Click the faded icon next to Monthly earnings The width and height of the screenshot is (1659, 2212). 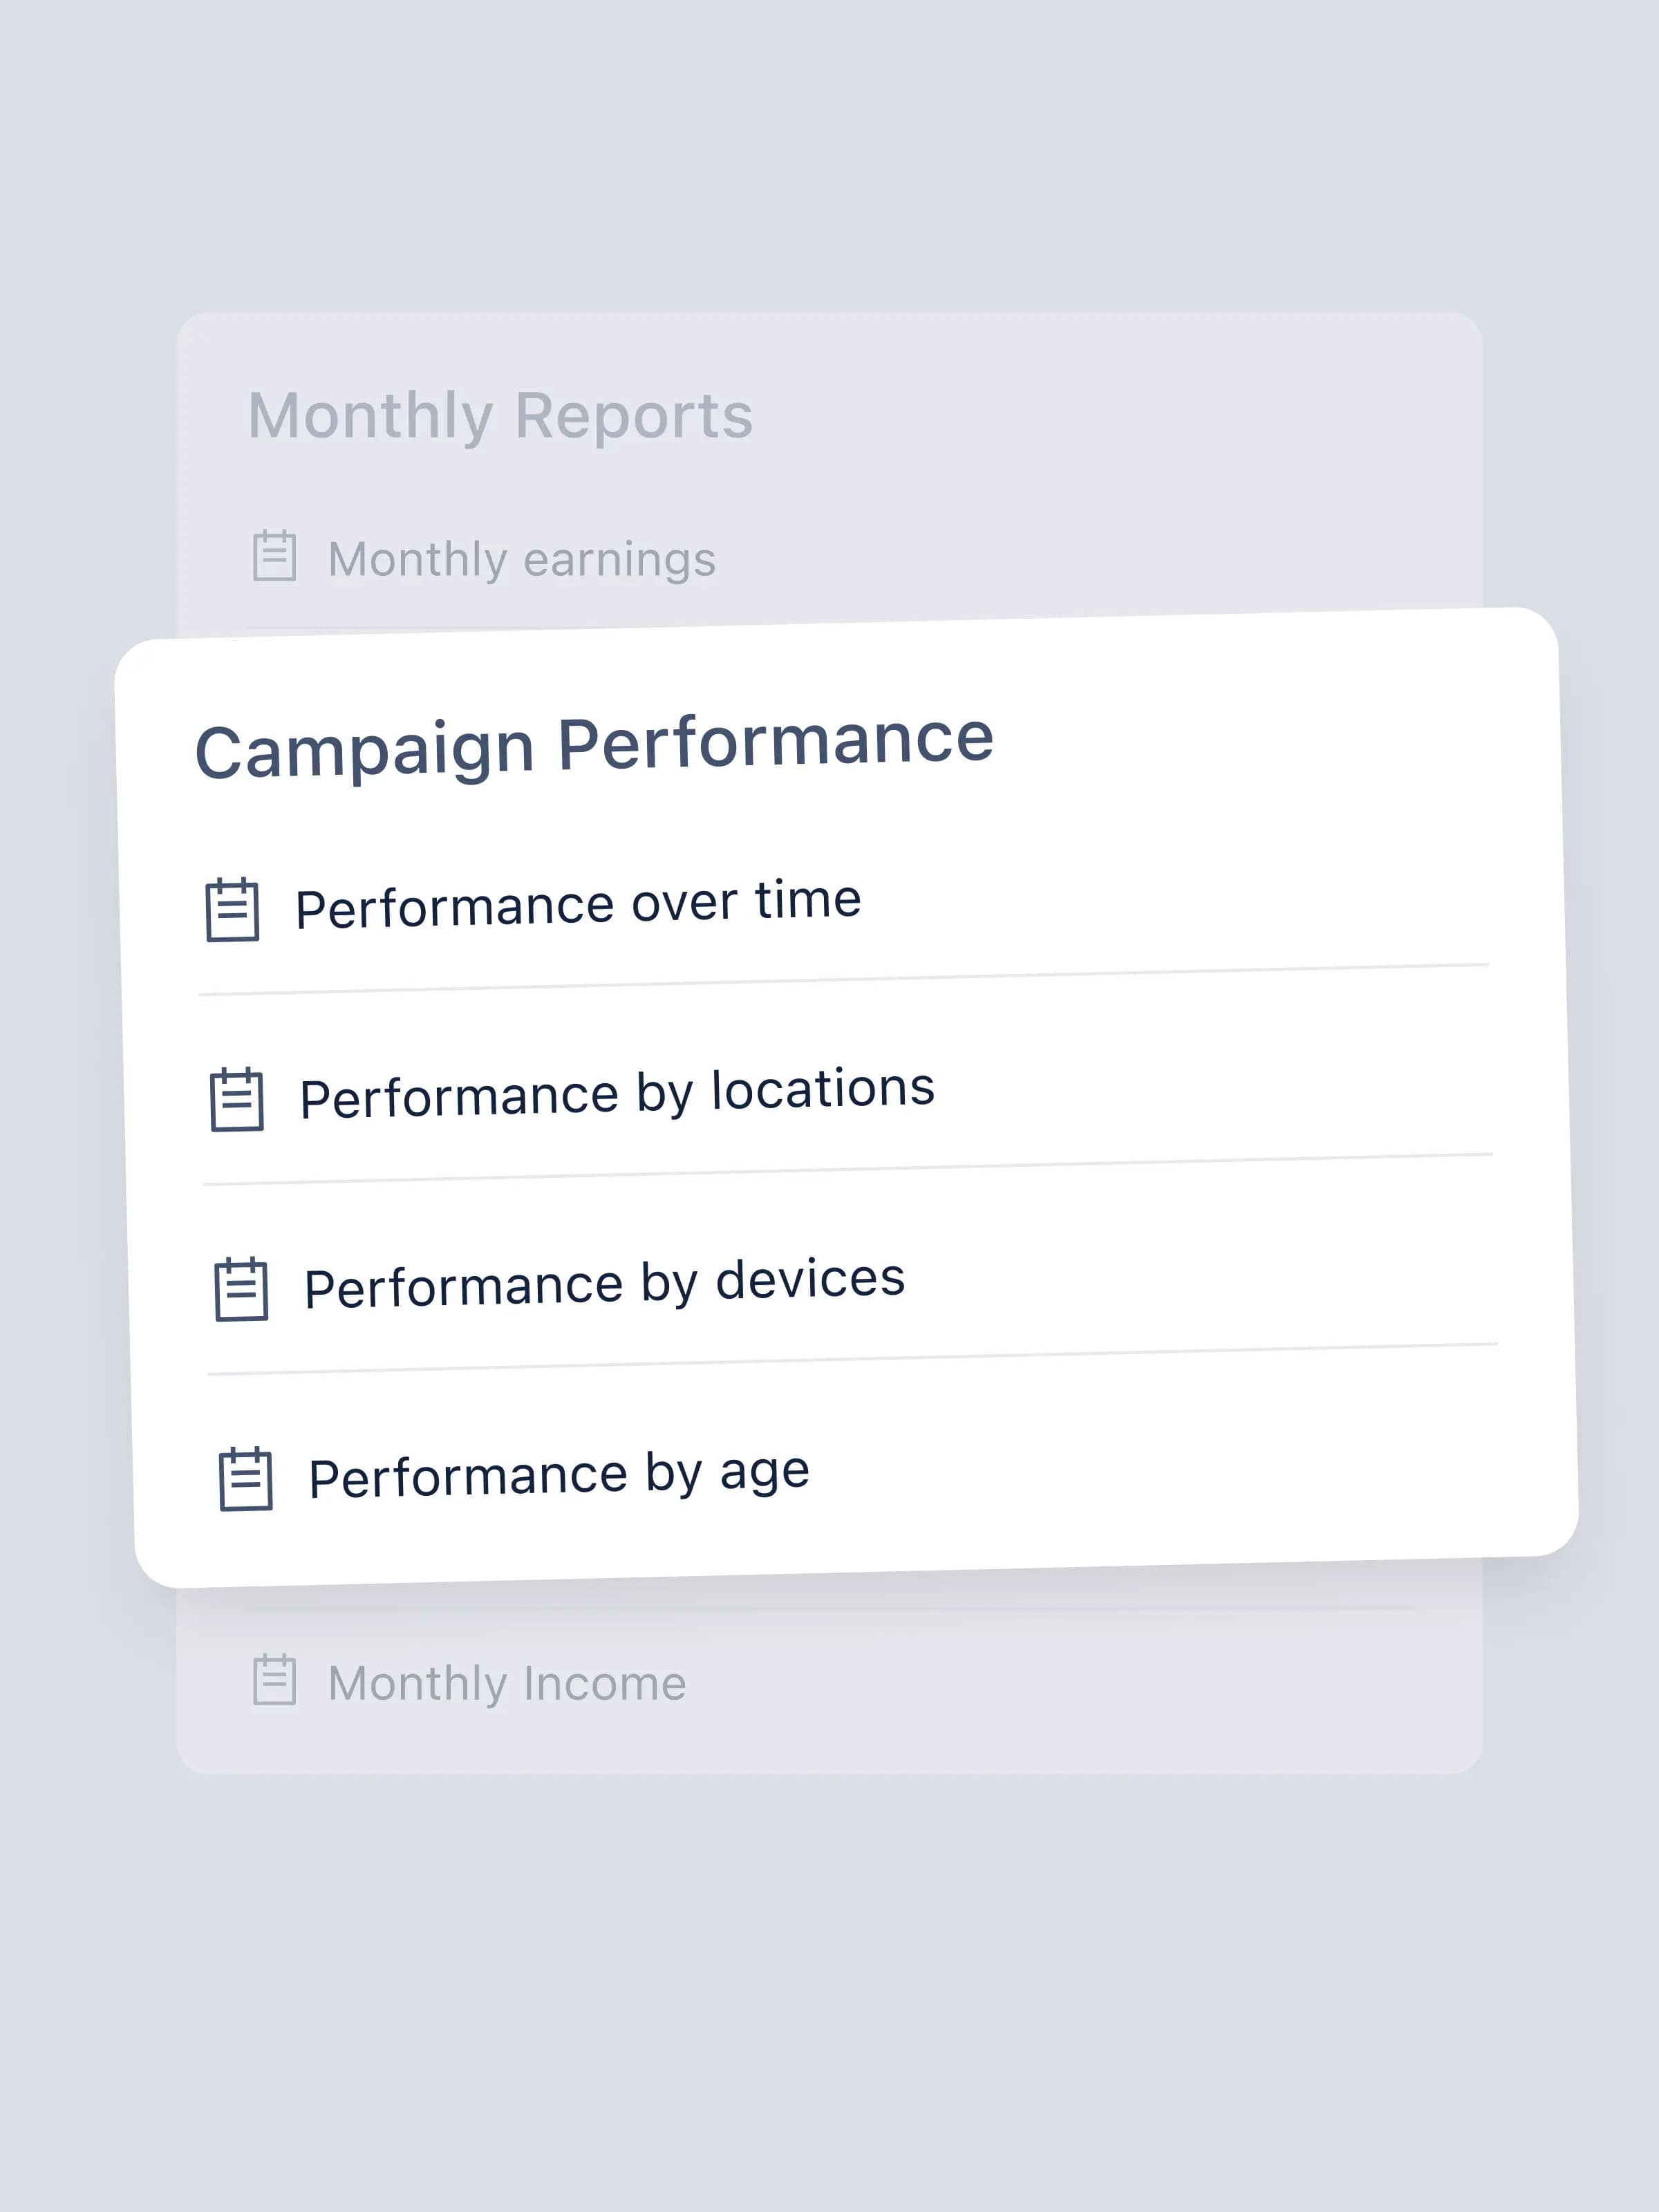pyautogui.click(x=274, y=556)
